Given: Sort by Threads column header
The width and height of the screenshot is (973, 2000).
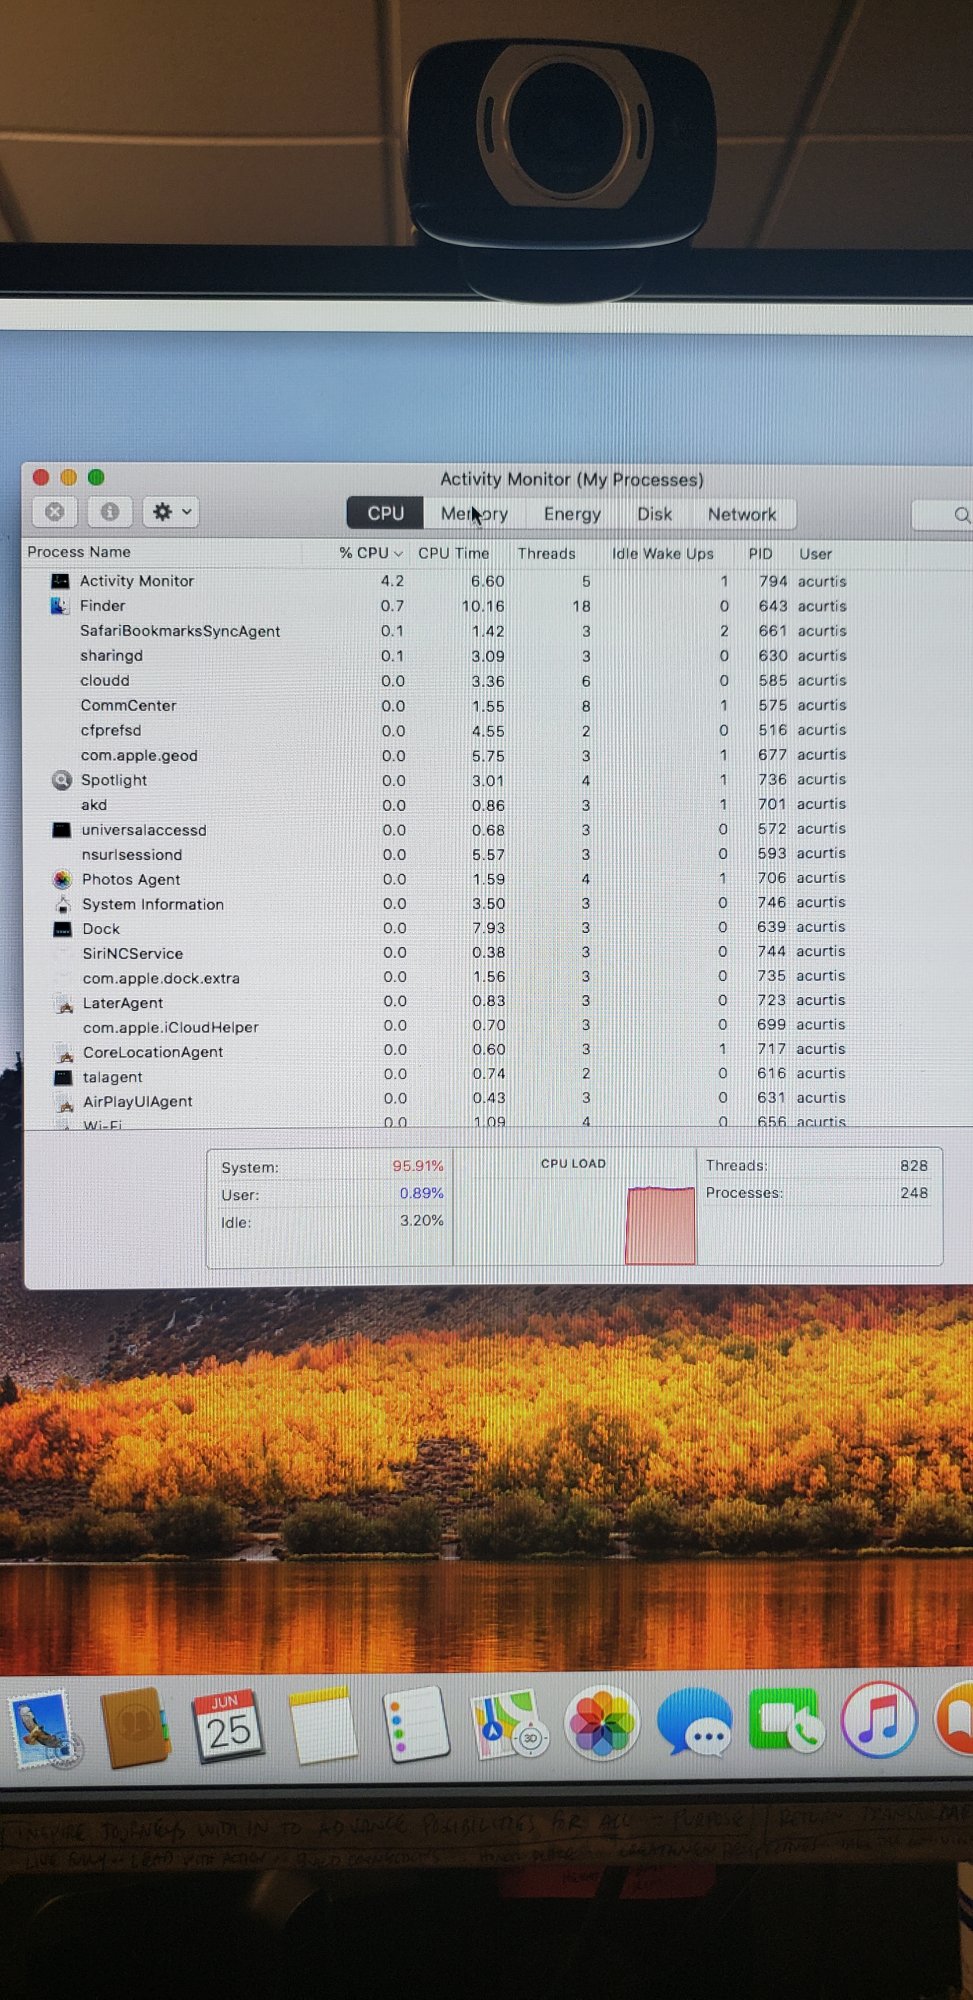Looking at the screenshot, I should point(546,553).
